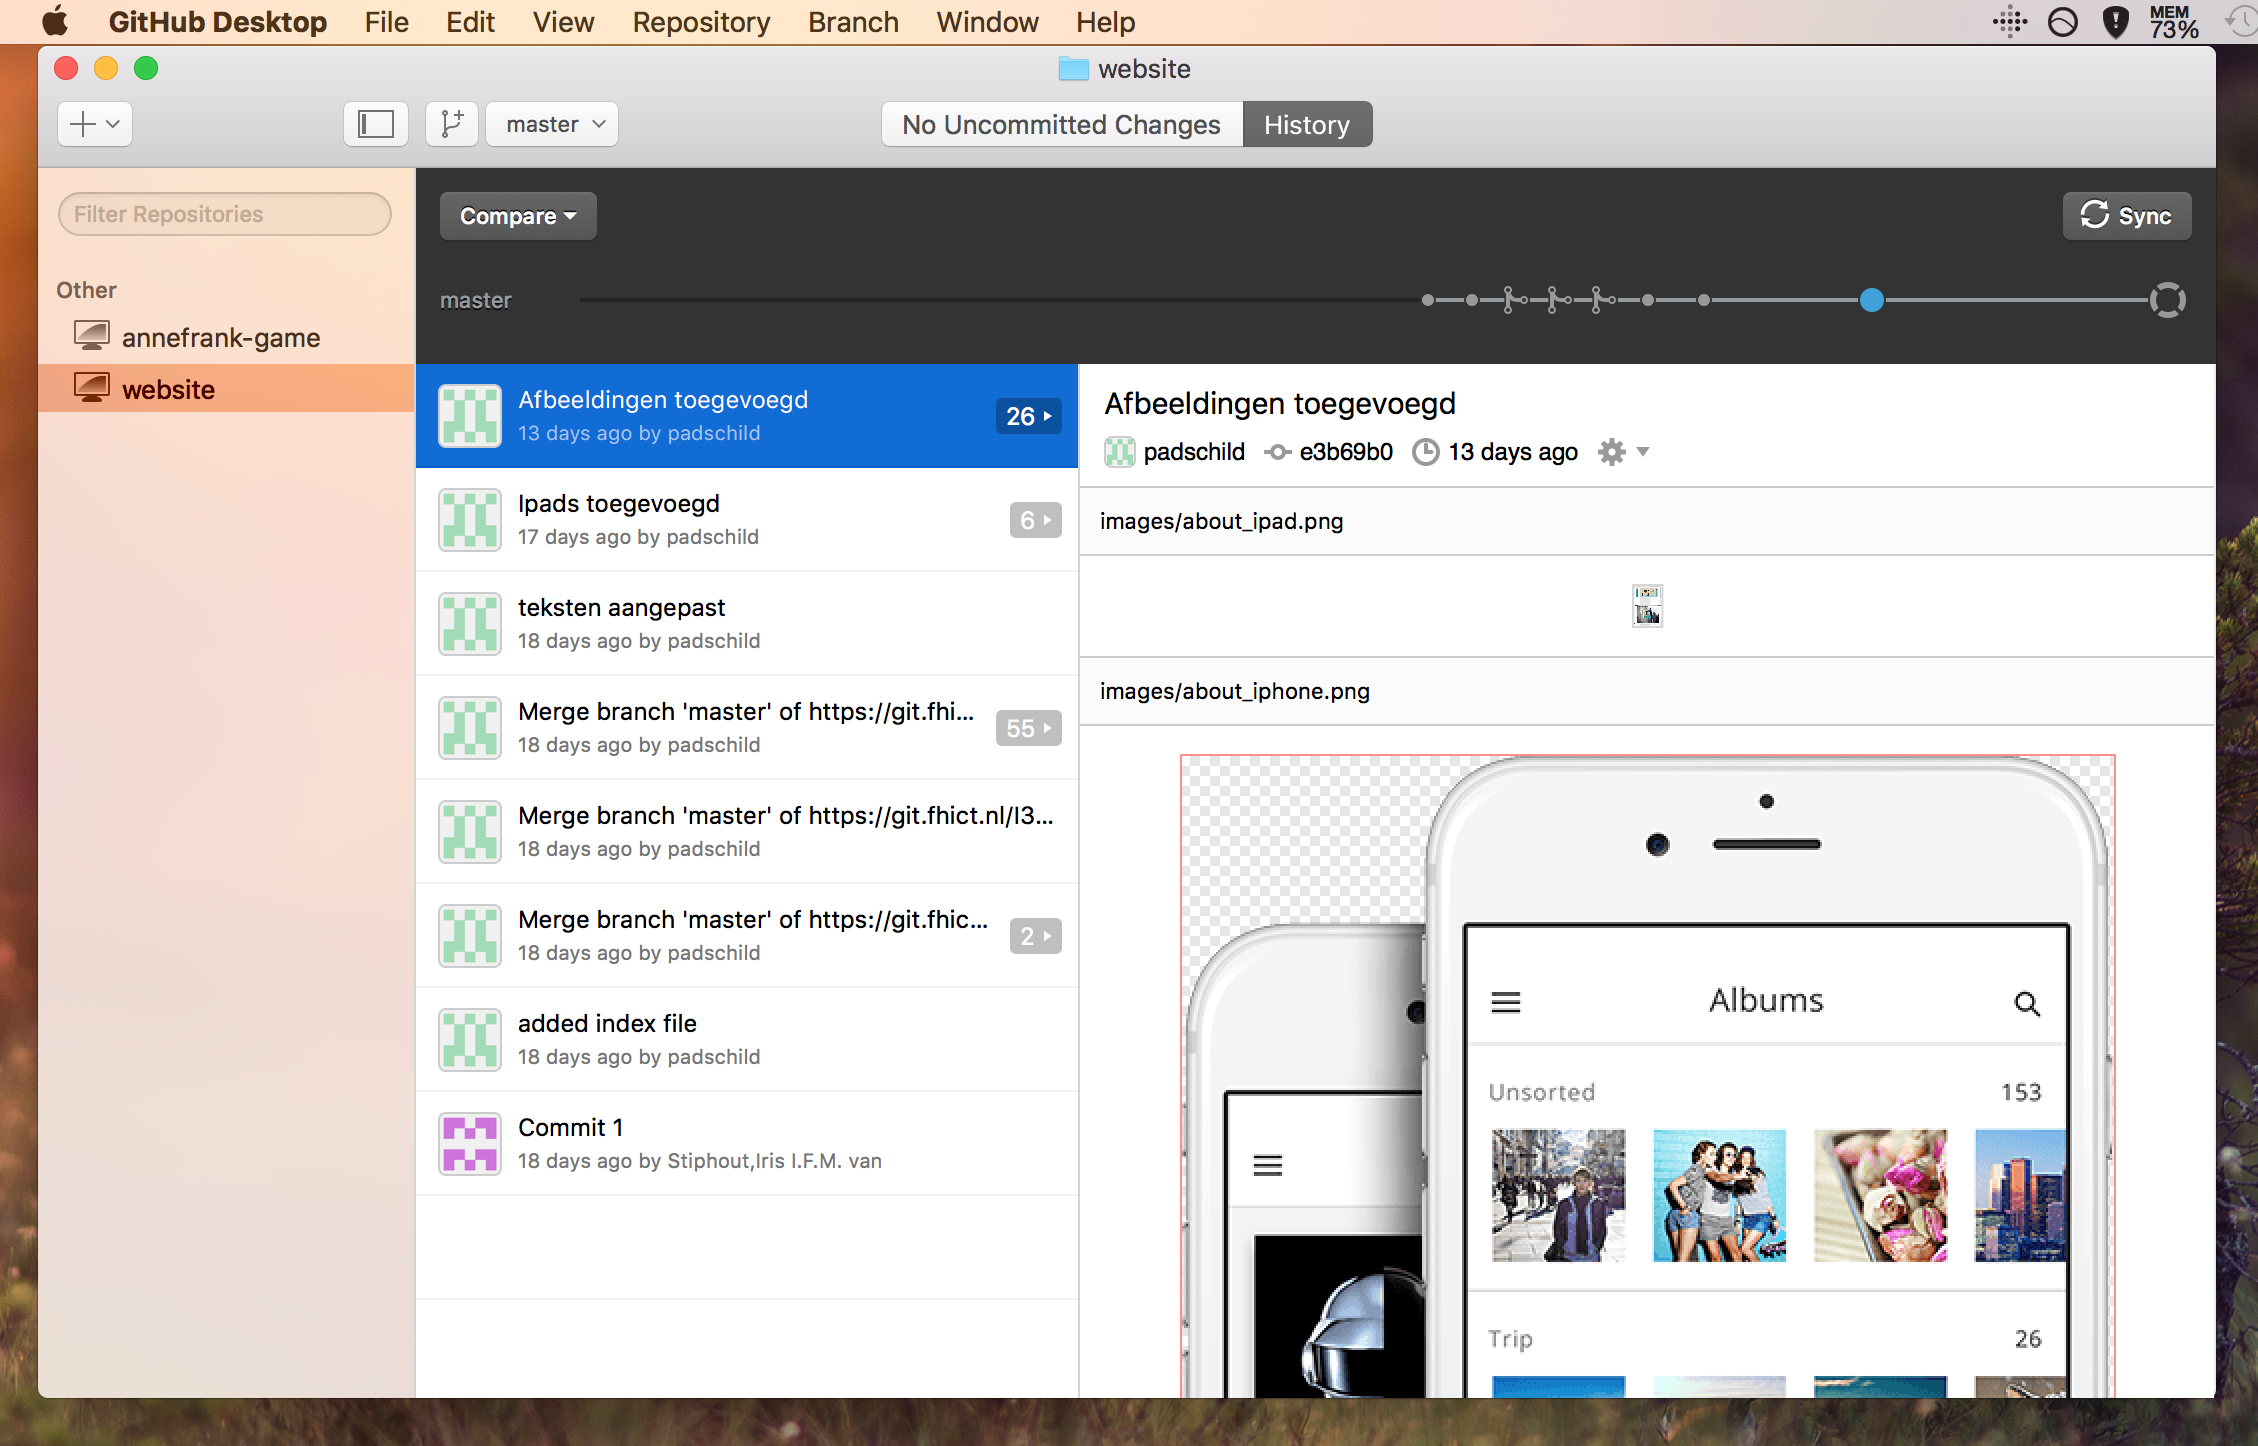The height and width of the screenshot is (1446, 2258).
Task: Switch to the History view
Action: coord(1306,124)
